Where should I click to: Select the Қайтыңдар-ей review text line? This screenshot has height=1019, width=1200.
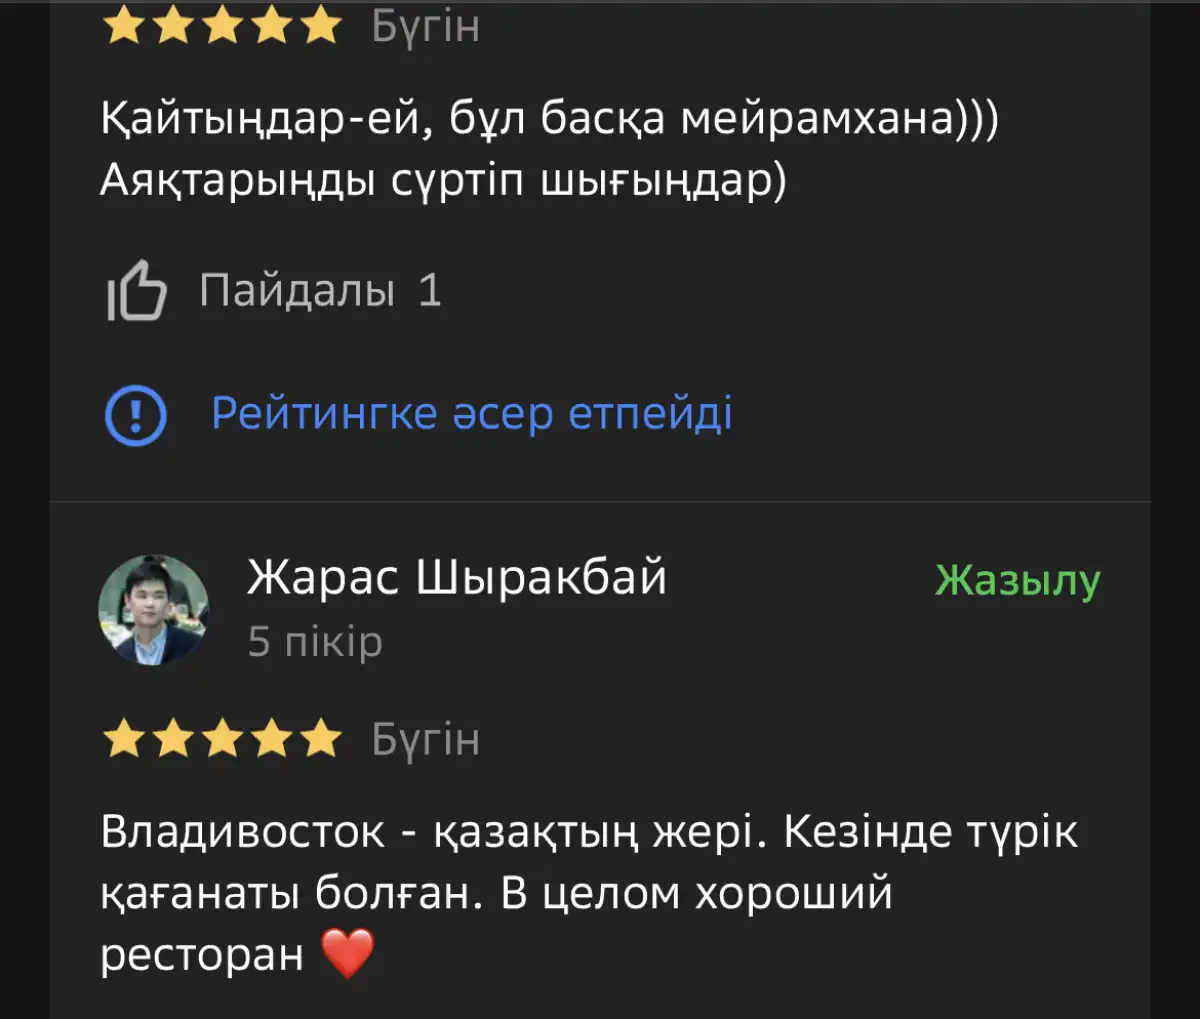pyautogui.click(x=549, y=119)
